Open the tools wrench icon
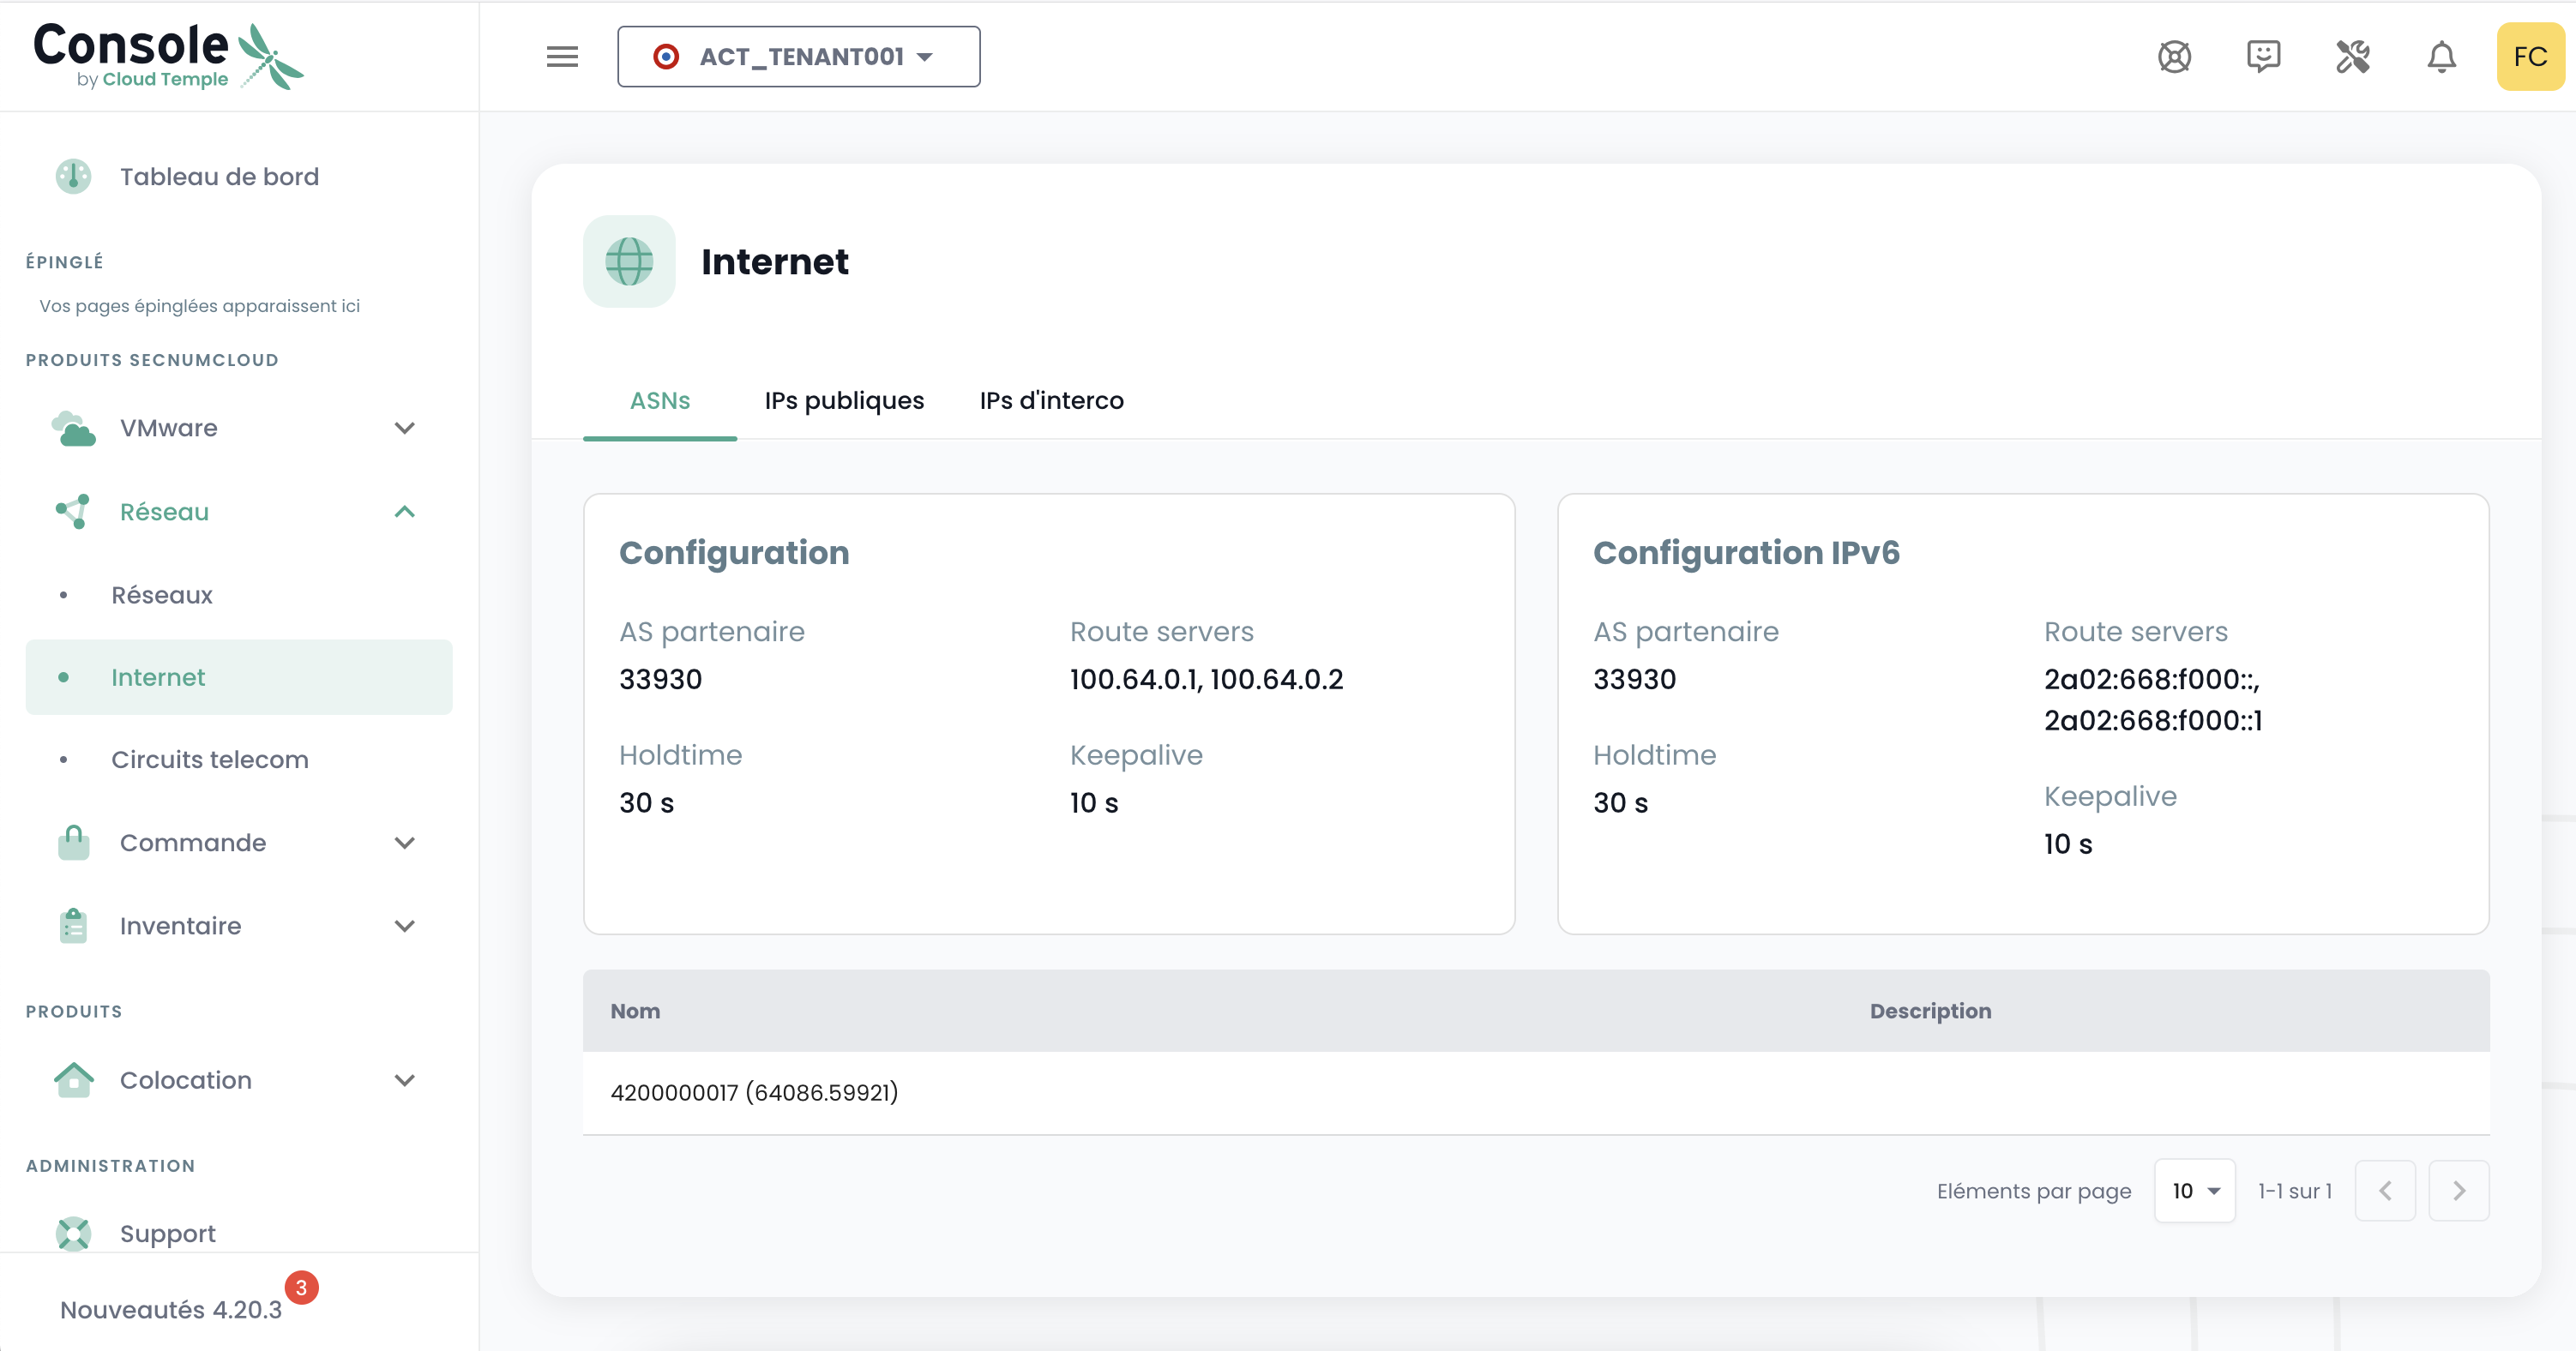Viewport: 2576px width, 1351px height. (2353, 57)
